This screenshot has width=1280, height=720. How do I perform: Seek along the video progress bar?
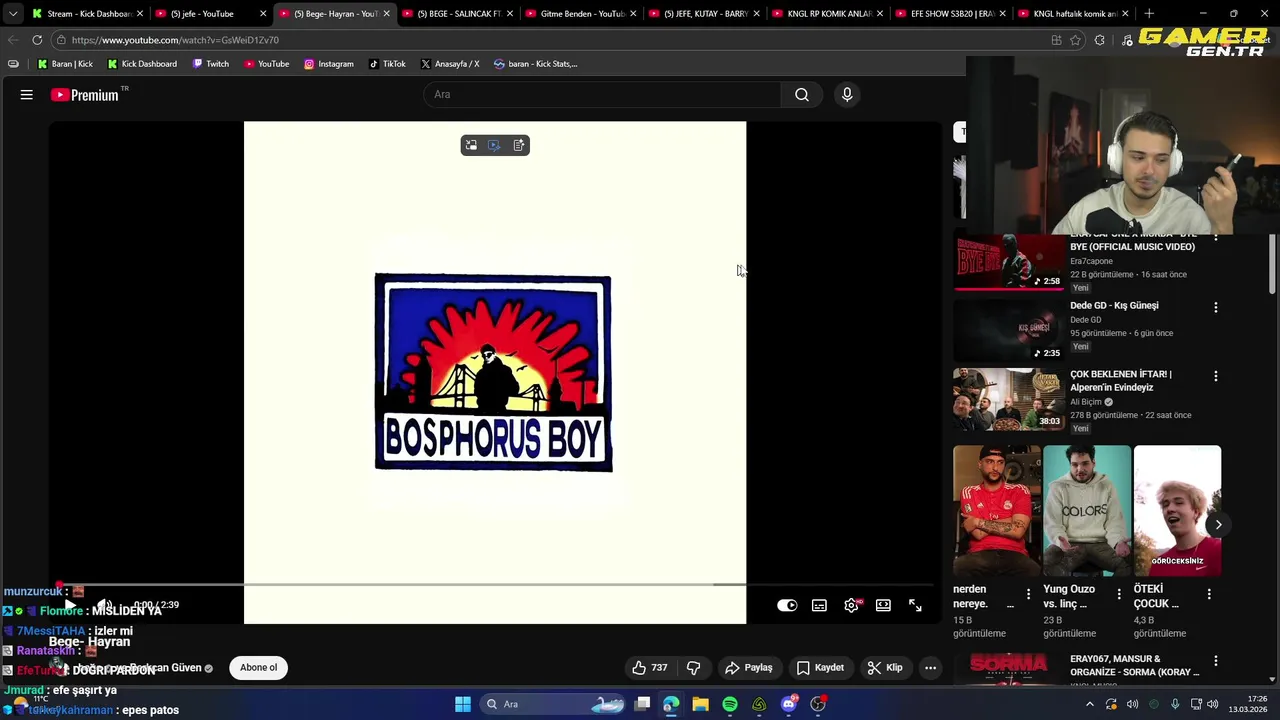pos(495,585)
